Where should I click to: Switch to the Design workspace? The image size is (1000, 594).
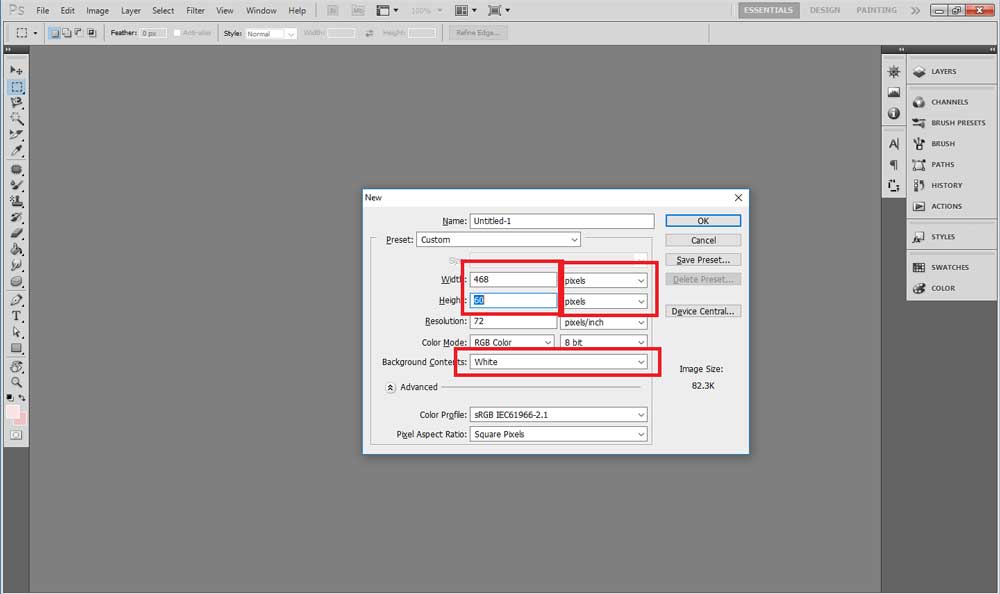coord(825,11)
